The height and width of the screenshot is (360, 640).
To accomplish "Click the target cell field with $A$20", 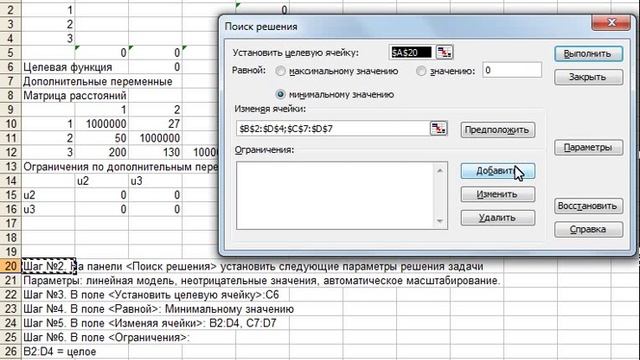I will click(411, 53).
